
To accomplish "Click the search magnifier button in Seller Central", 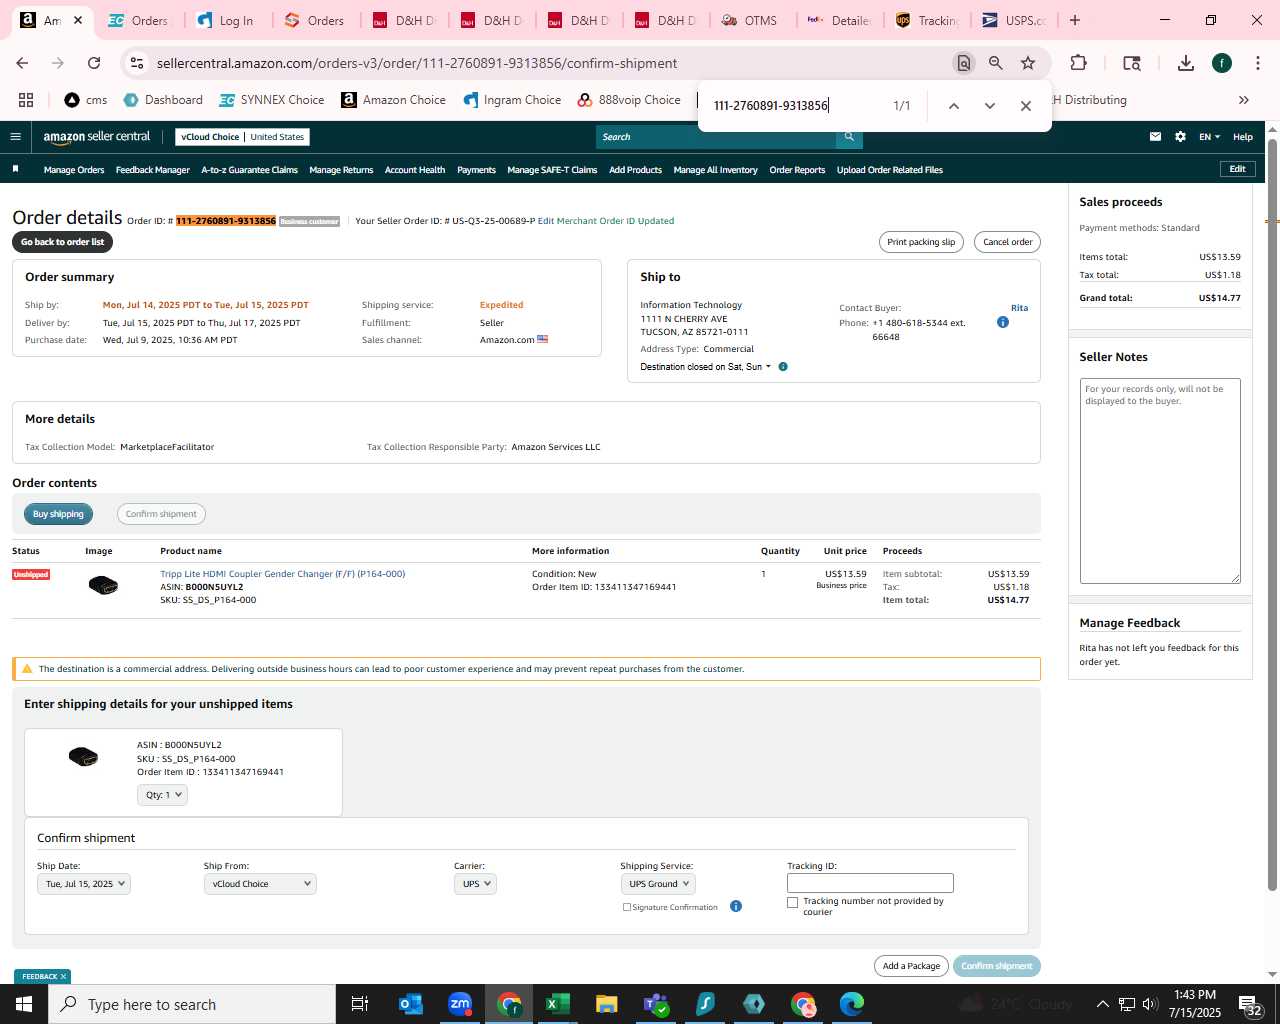I will (849, 137).
